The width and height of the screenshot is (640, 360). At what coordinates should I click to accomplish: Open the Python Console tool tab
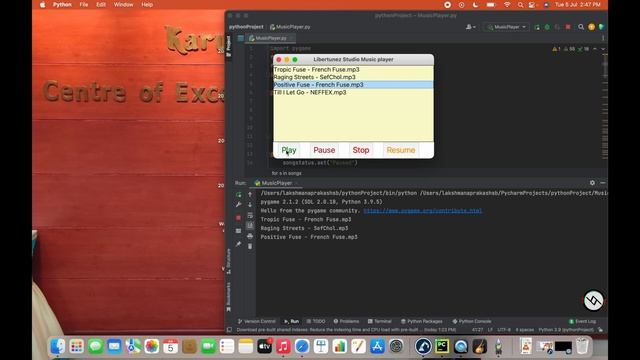pyautogui.click(x=471, y=321)
